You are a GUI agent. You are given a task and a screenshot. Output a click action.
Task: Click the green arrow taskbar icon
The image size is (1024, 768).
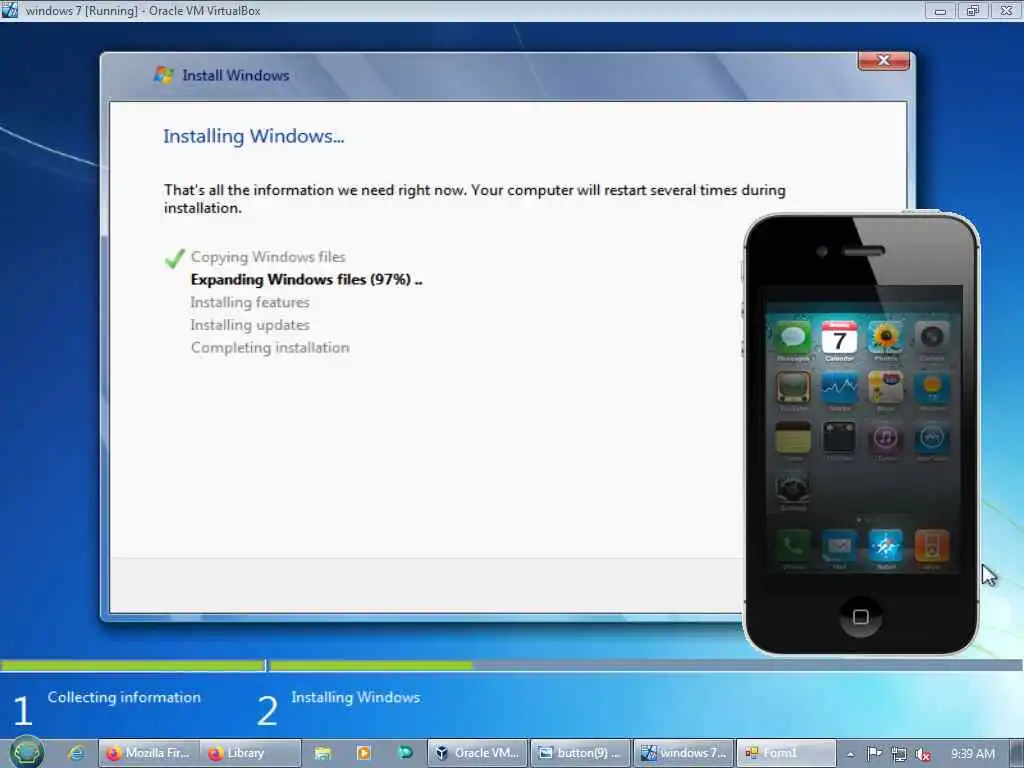pyautogui.click(x=406, y=752)
